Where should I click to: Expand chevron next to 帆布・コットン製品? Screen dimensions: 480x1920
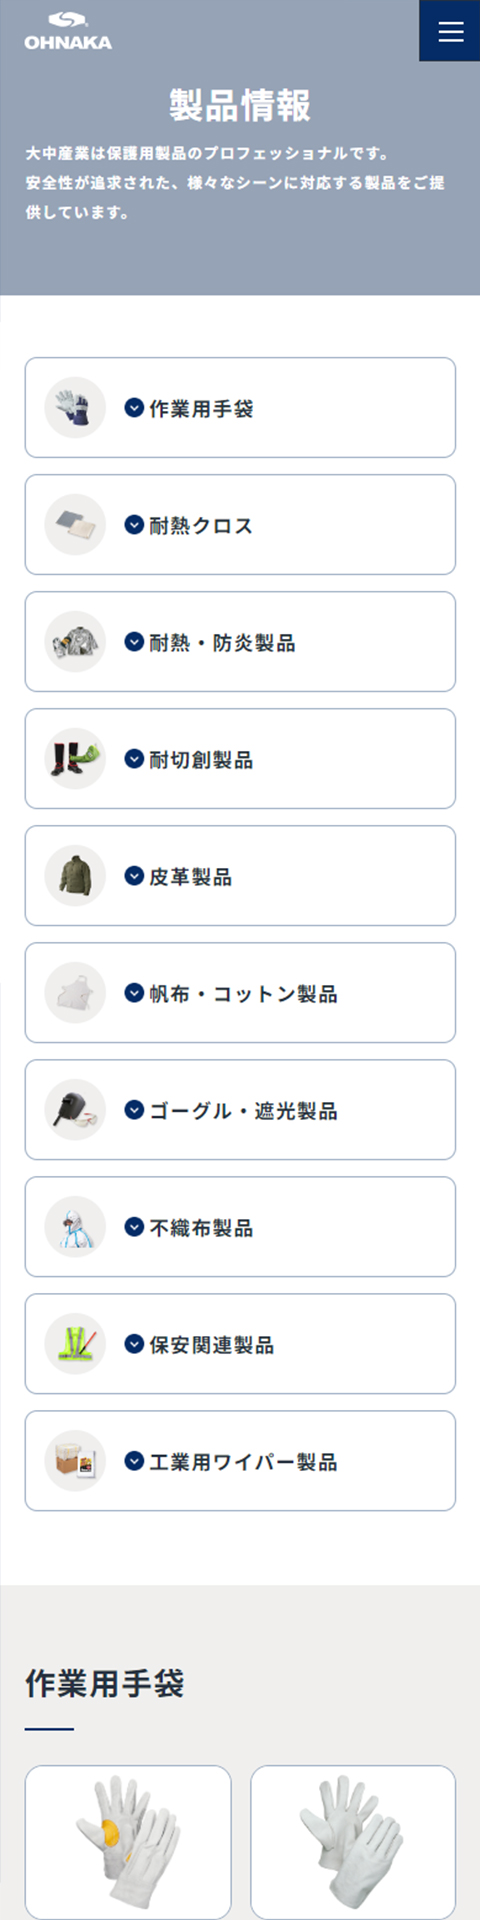pos(134,993)
